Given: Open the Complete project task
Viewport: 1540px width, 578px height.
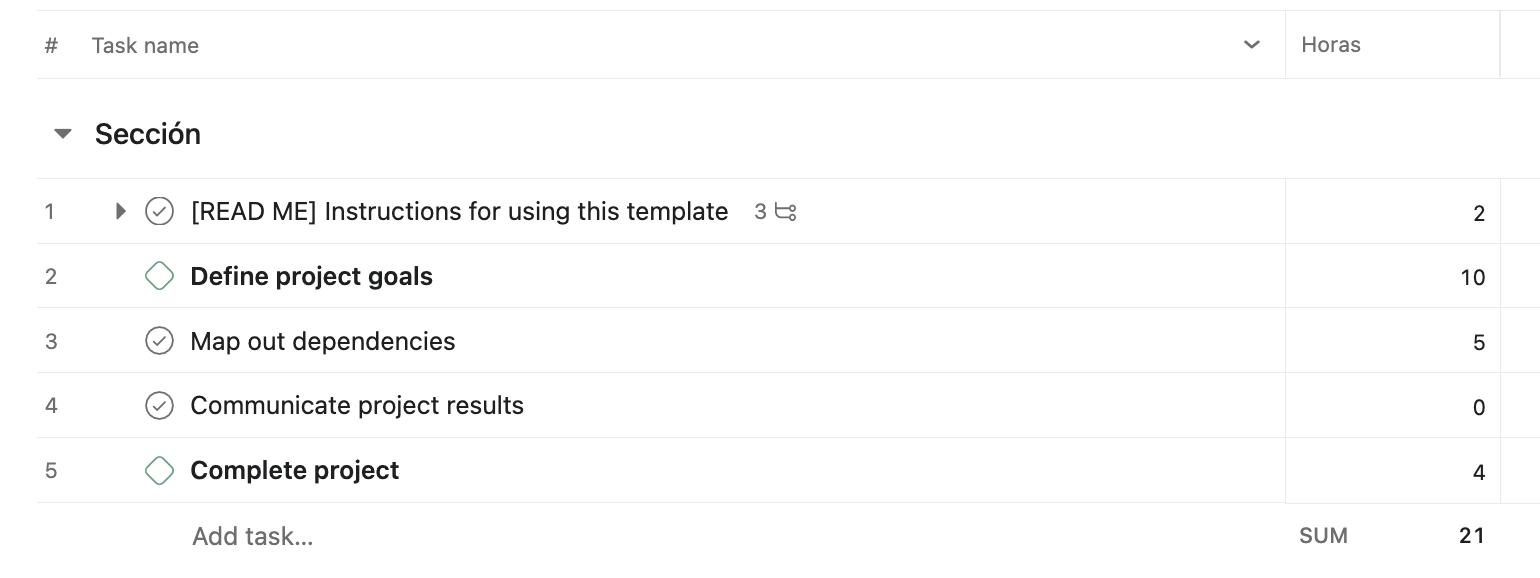Looking at the screenshot, I should click(x=294, y=471).
